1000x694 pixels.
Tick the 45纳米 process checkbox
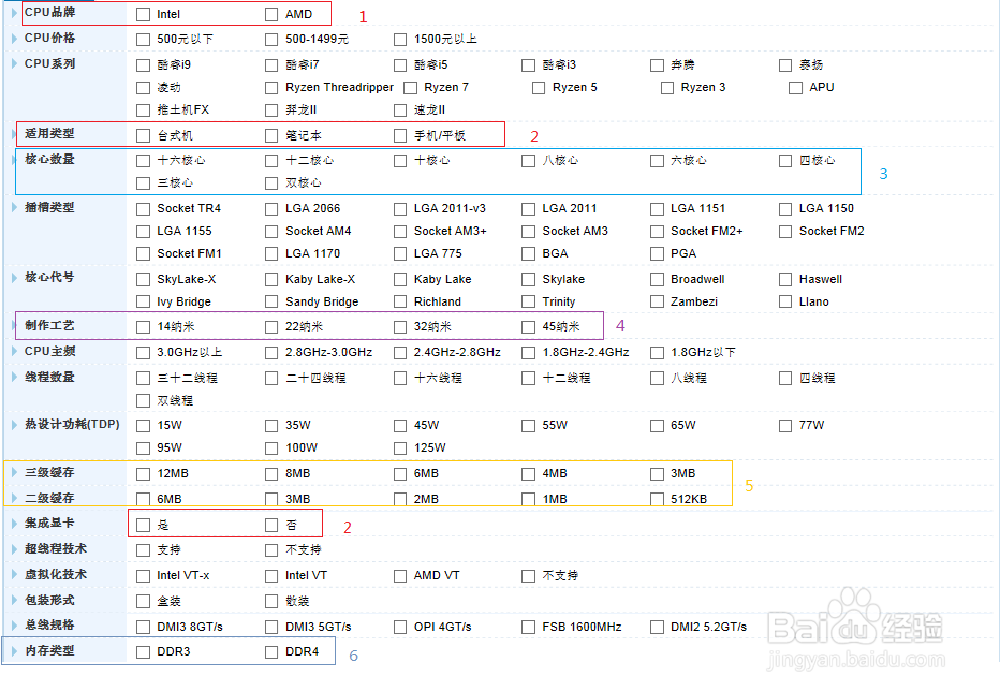click(528, 327)
